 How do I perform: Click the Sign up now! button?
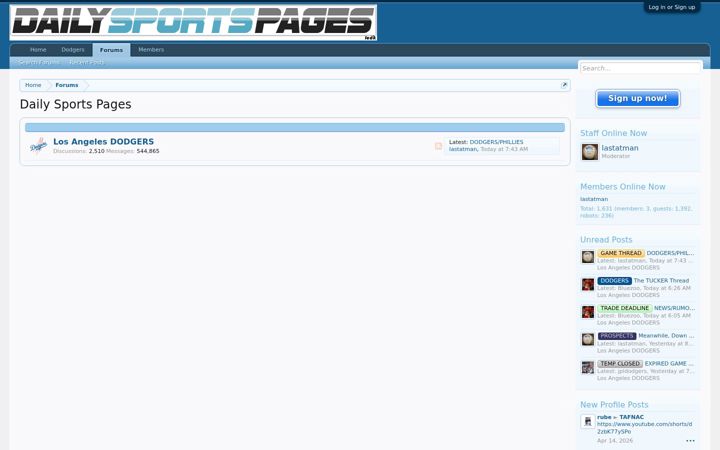(638, 98)
